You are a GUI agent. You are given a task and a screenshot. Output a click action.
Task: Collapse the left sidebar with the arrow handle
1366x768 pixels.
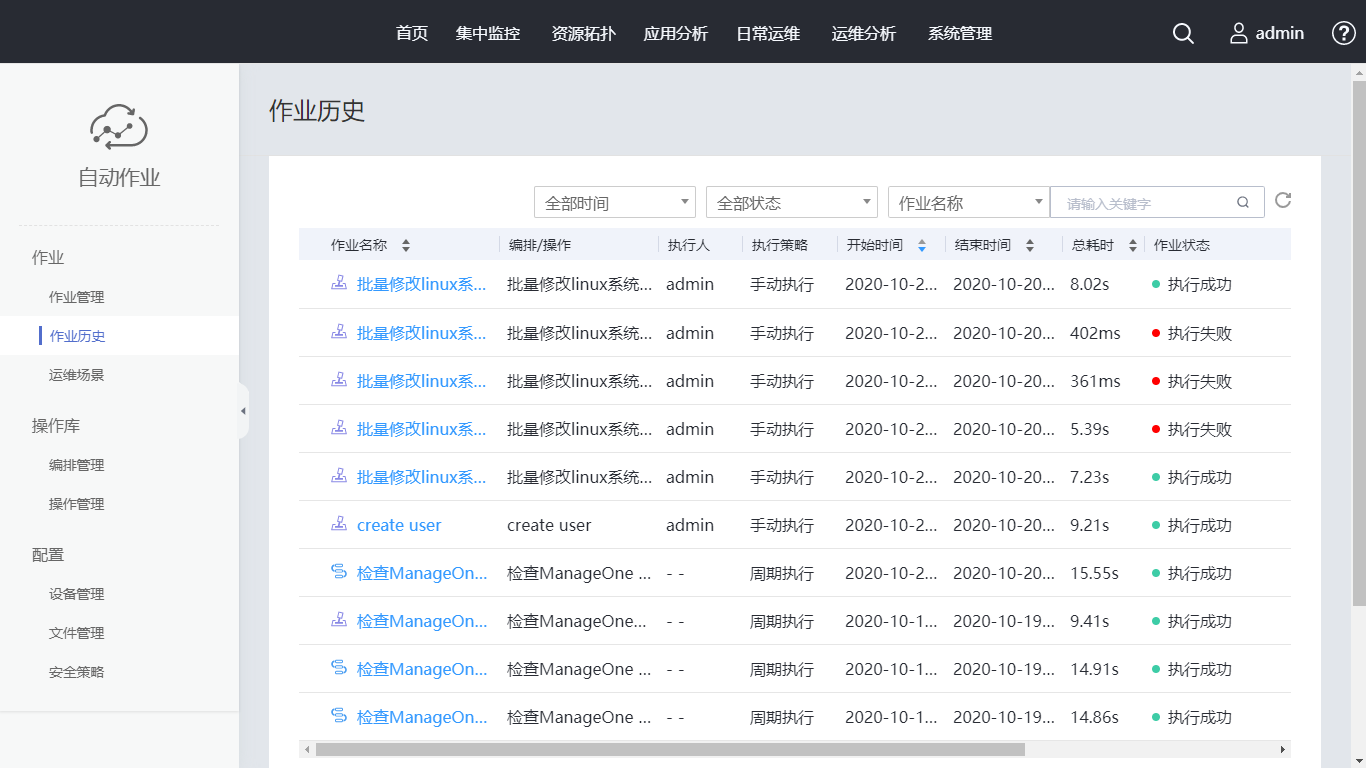pos(243,411)
